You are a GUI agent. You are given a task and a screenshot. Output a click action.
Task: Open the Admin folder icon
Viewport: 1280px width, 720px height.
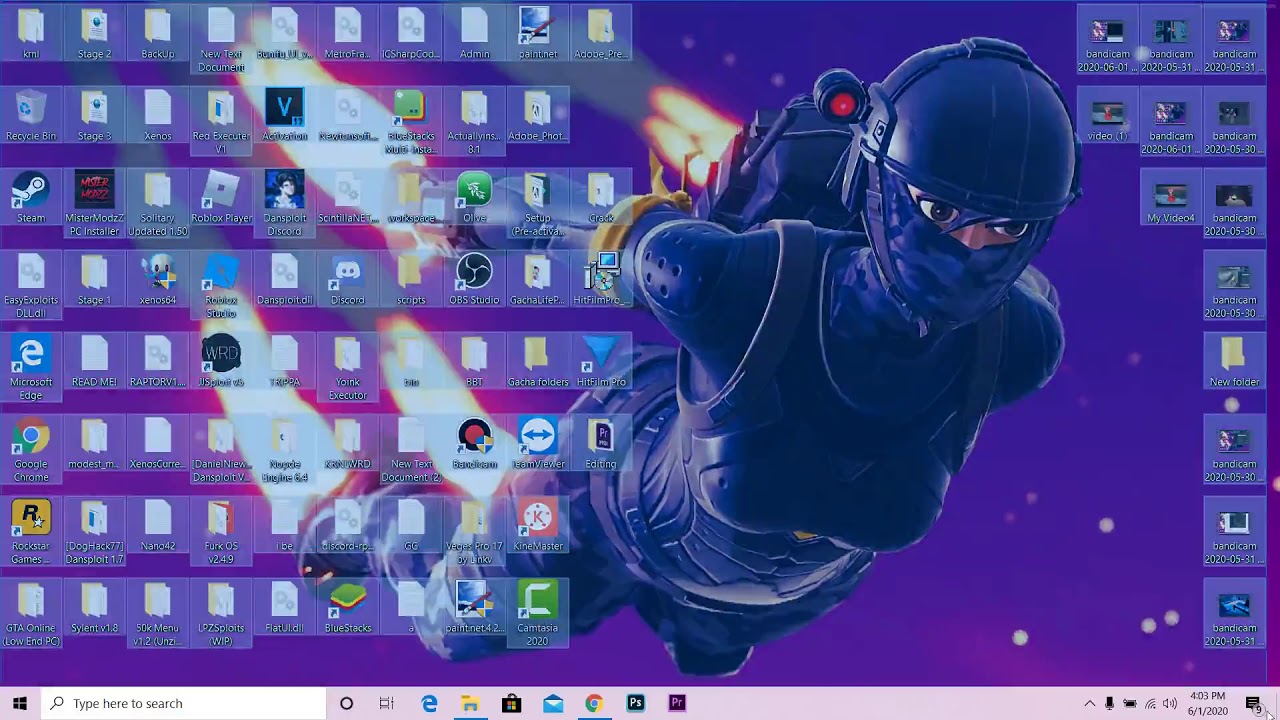tap(474, 33)
